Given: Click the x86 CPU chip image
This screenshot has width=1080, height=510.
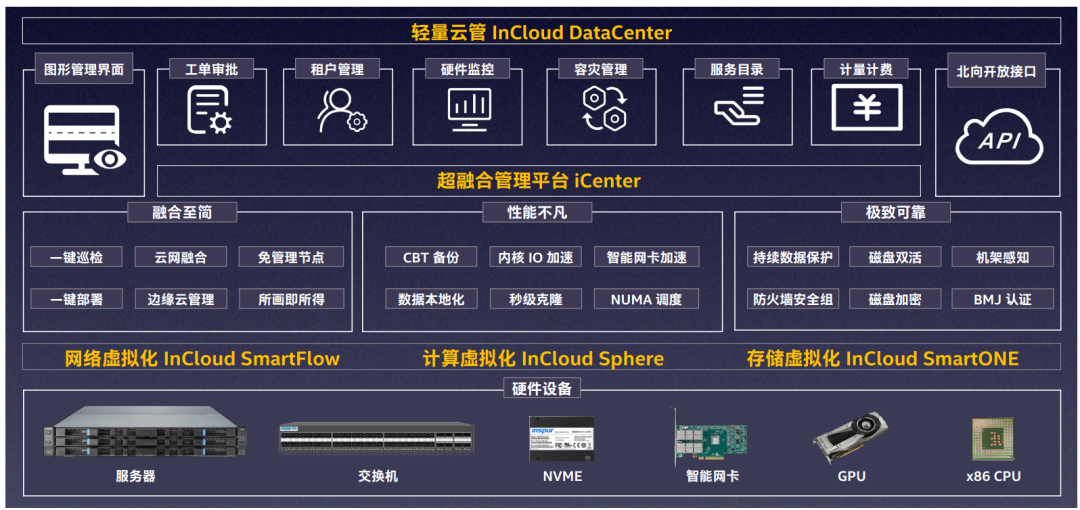Looking at the screenshot, I should coord(993,439).
